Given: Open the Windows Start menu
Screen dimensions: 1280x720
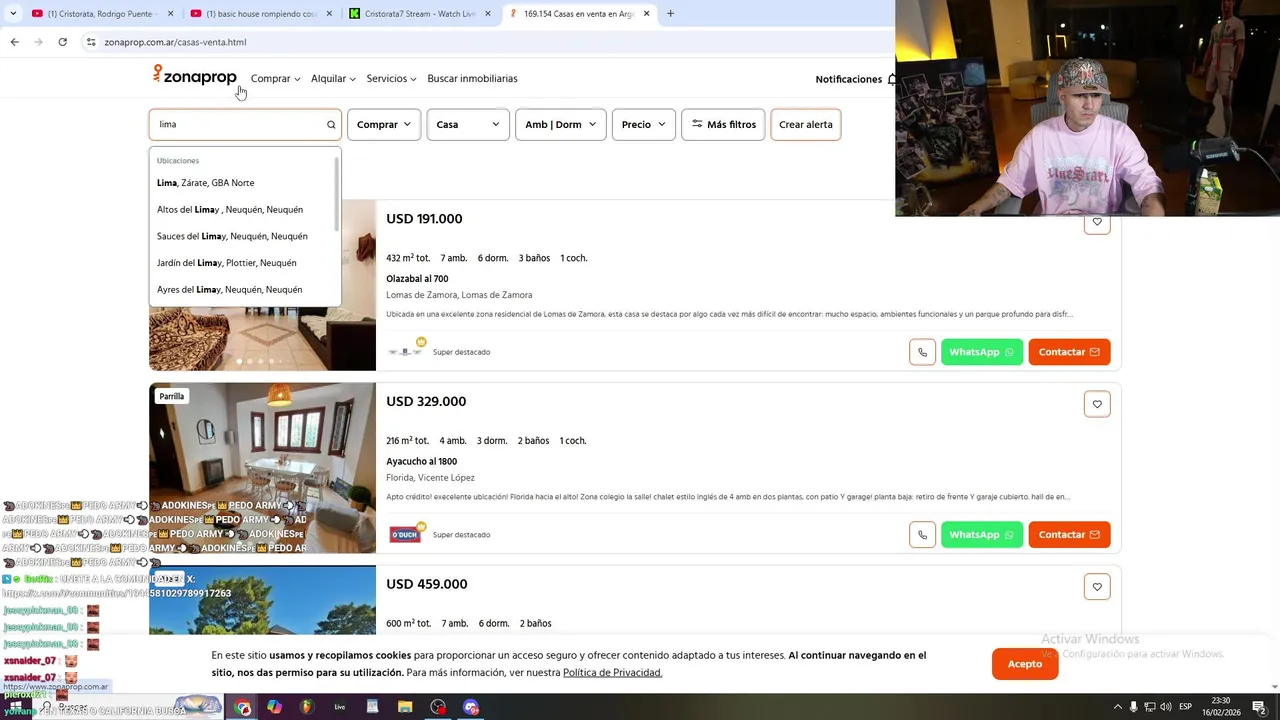Looking at the screenshot, I should [14, 707].
